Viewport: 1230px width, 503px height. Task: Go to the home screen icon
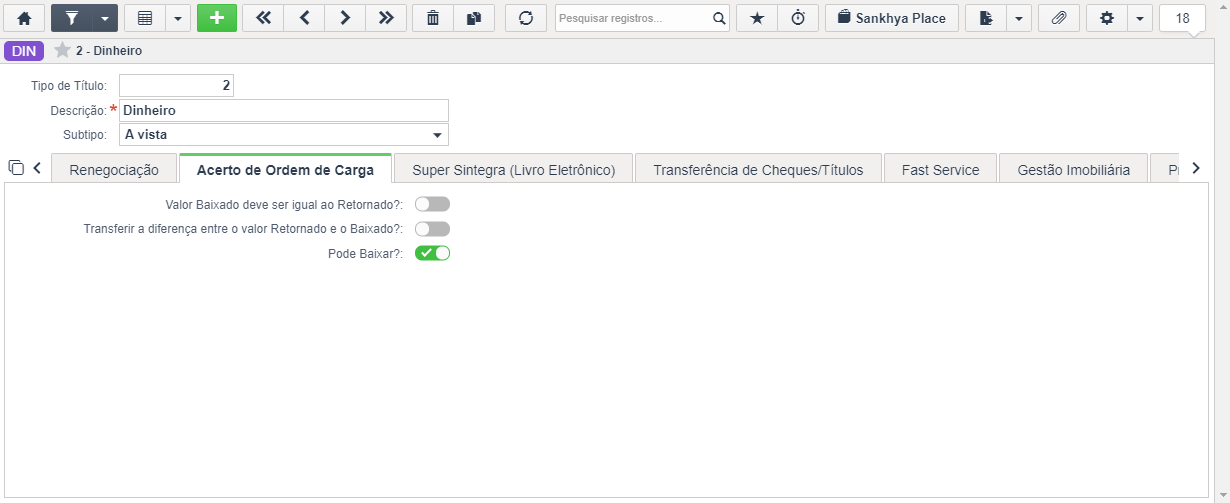[x=25, y=18]
